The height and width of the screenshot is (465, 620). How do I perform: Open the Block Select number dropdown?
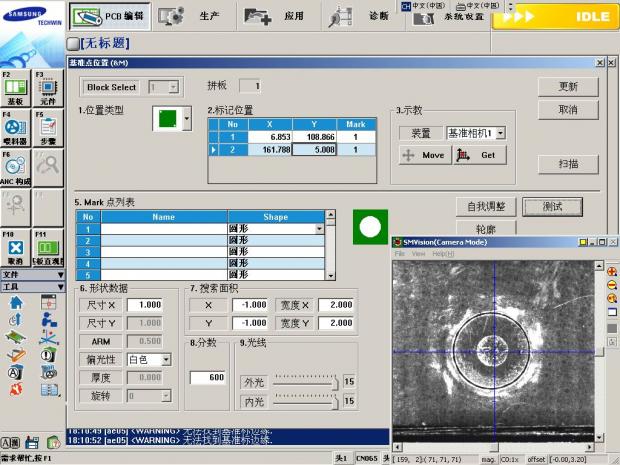coord(174,87)
